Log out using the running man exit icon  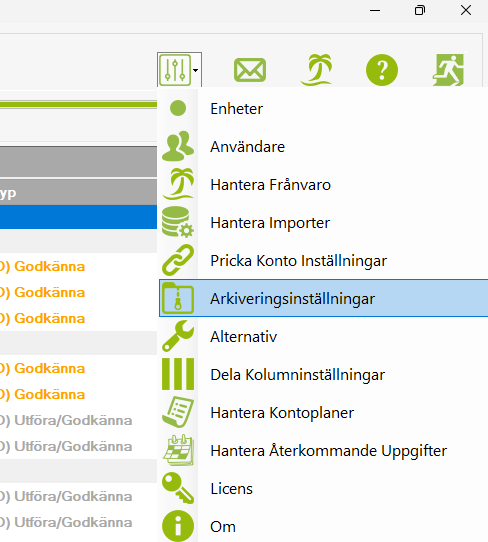448,70
